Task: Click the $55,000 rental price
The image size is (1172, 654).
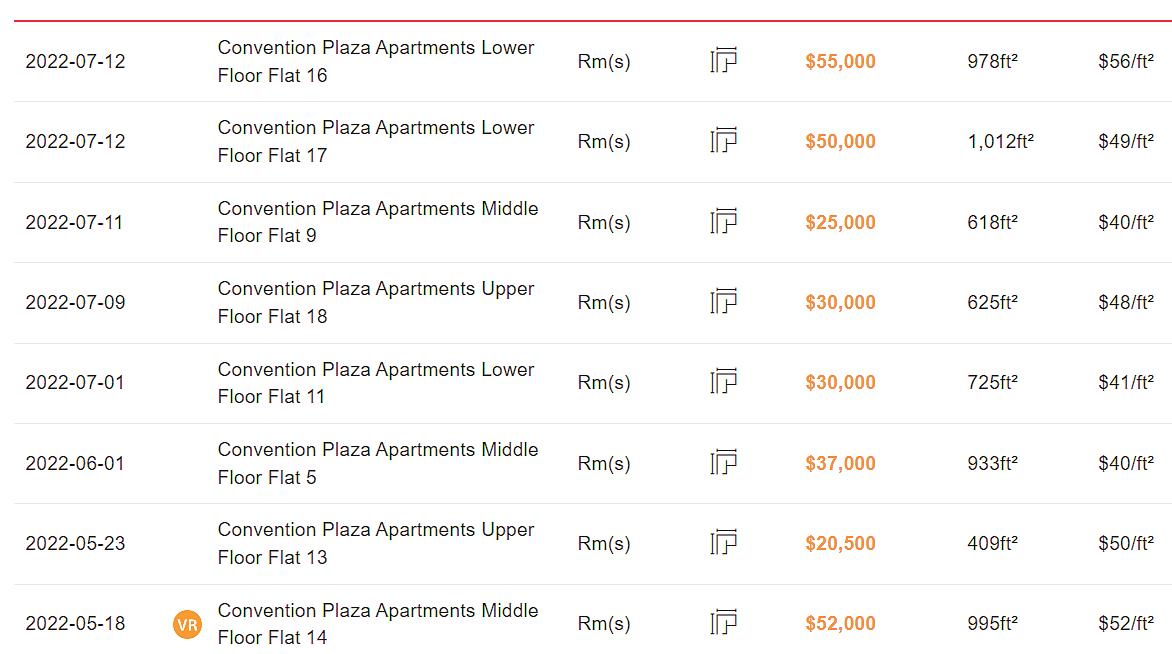Action: pyautogui.click(x=840, y=61)
